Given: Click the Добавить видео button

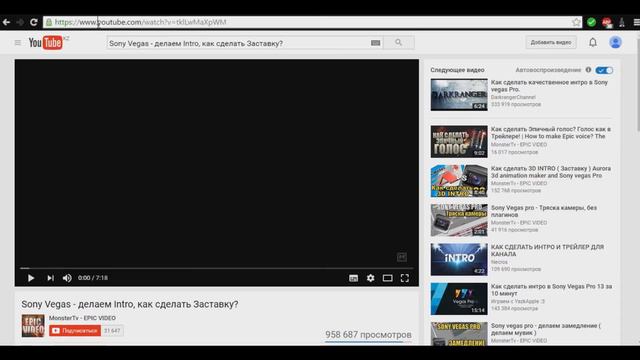Looking at the screenshot, I should [x=551, y=42].
